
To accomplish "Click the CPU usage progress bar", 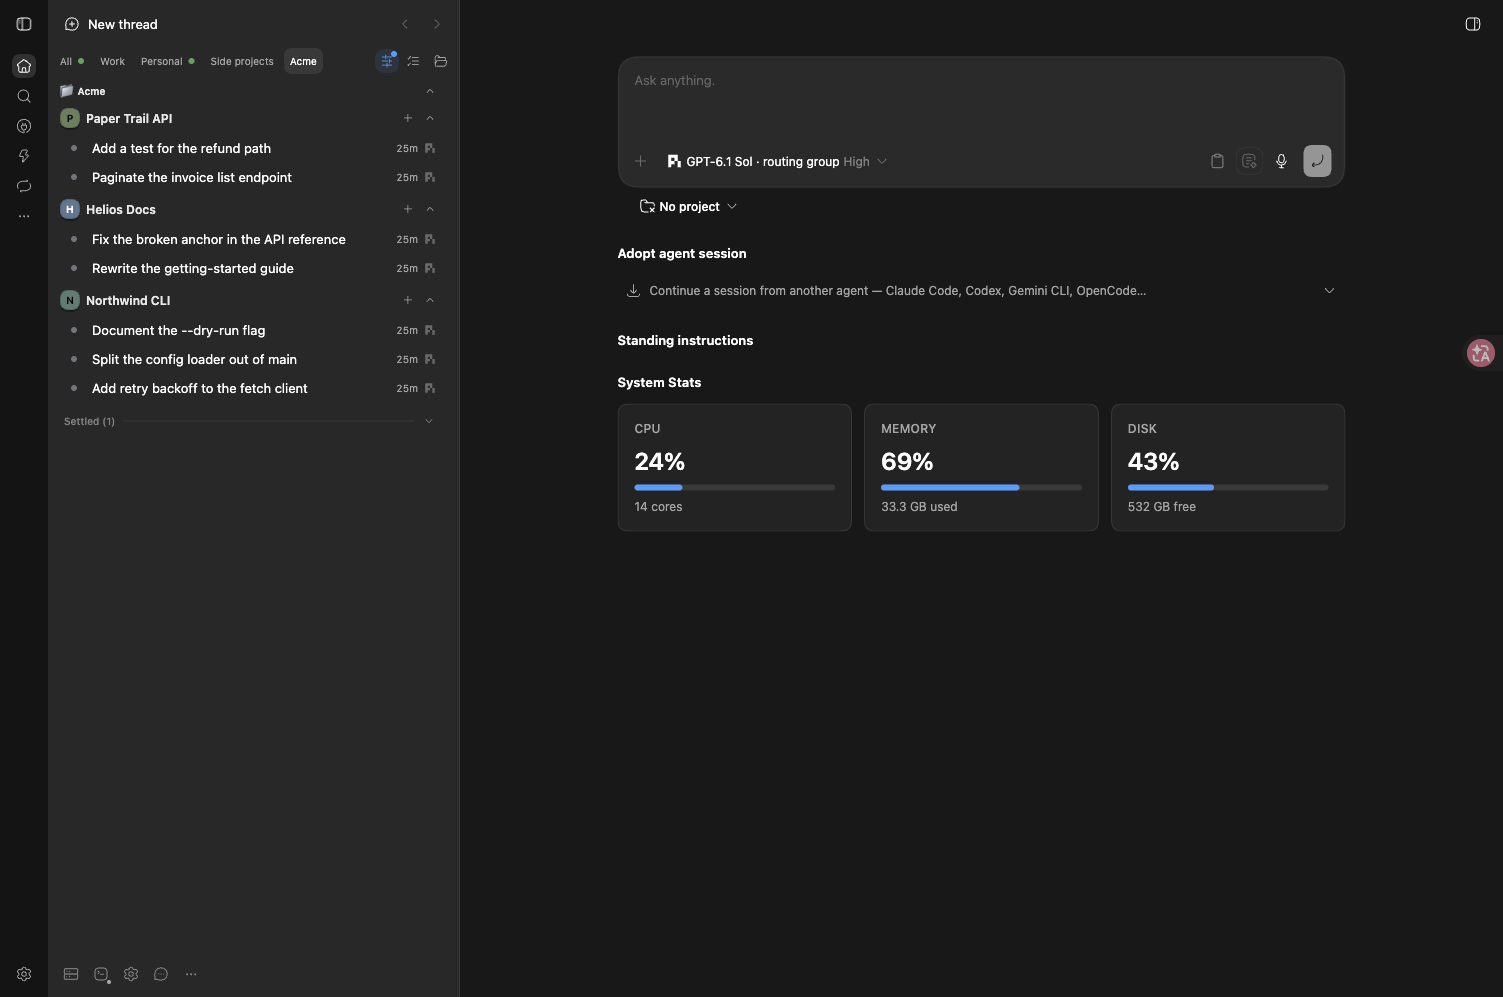I will tap(734, 487).
